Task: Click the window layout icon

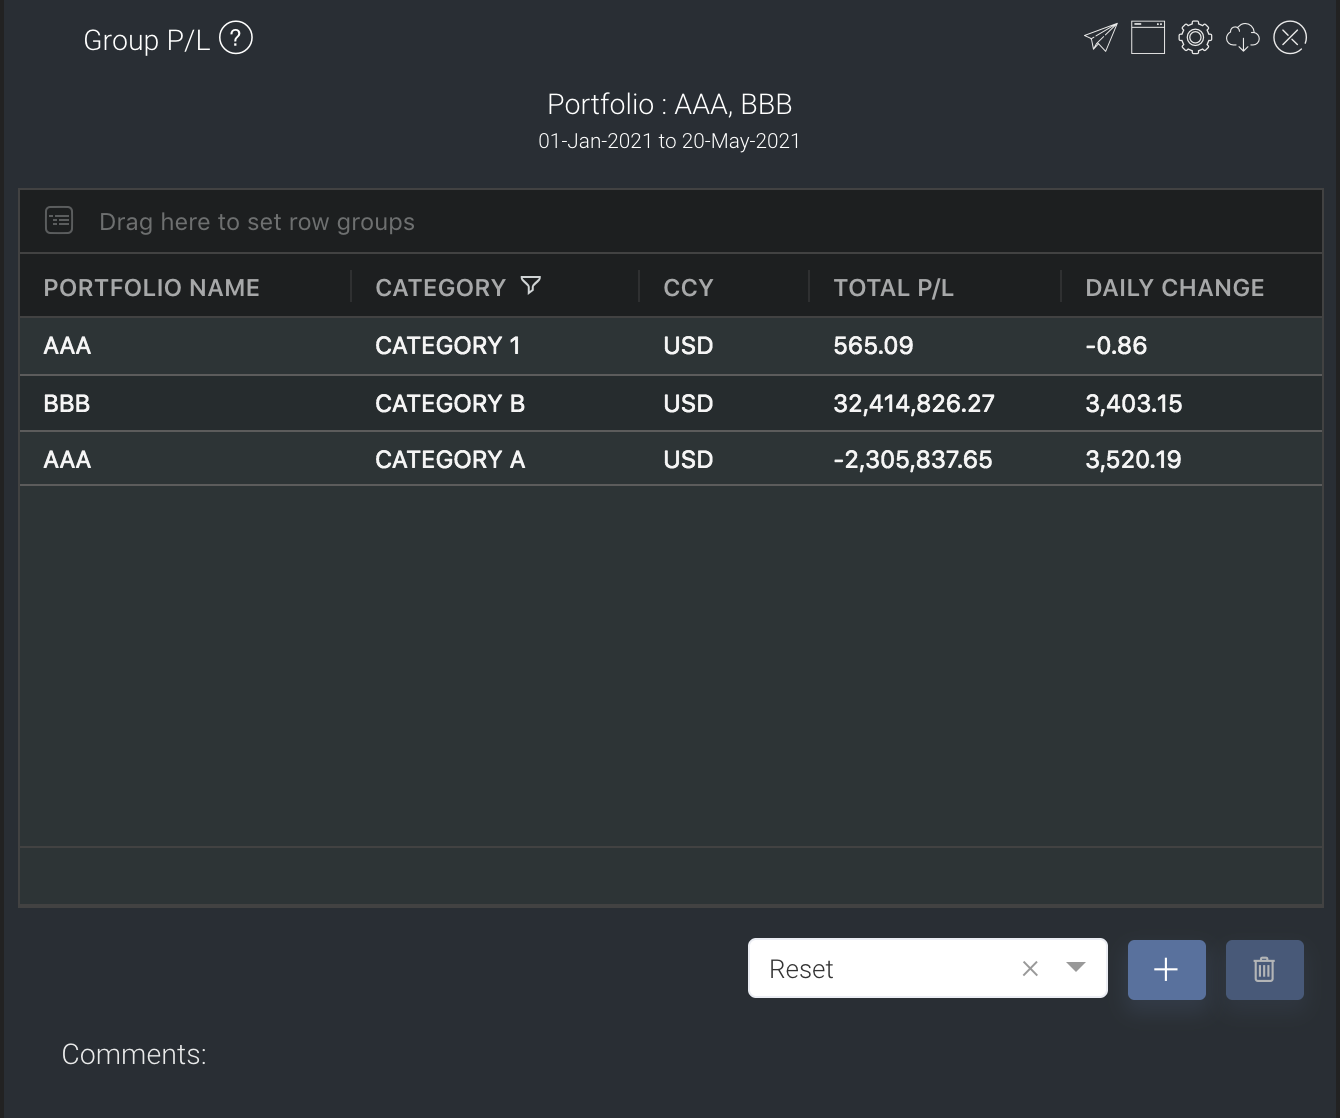Action: click(1147, 38)
